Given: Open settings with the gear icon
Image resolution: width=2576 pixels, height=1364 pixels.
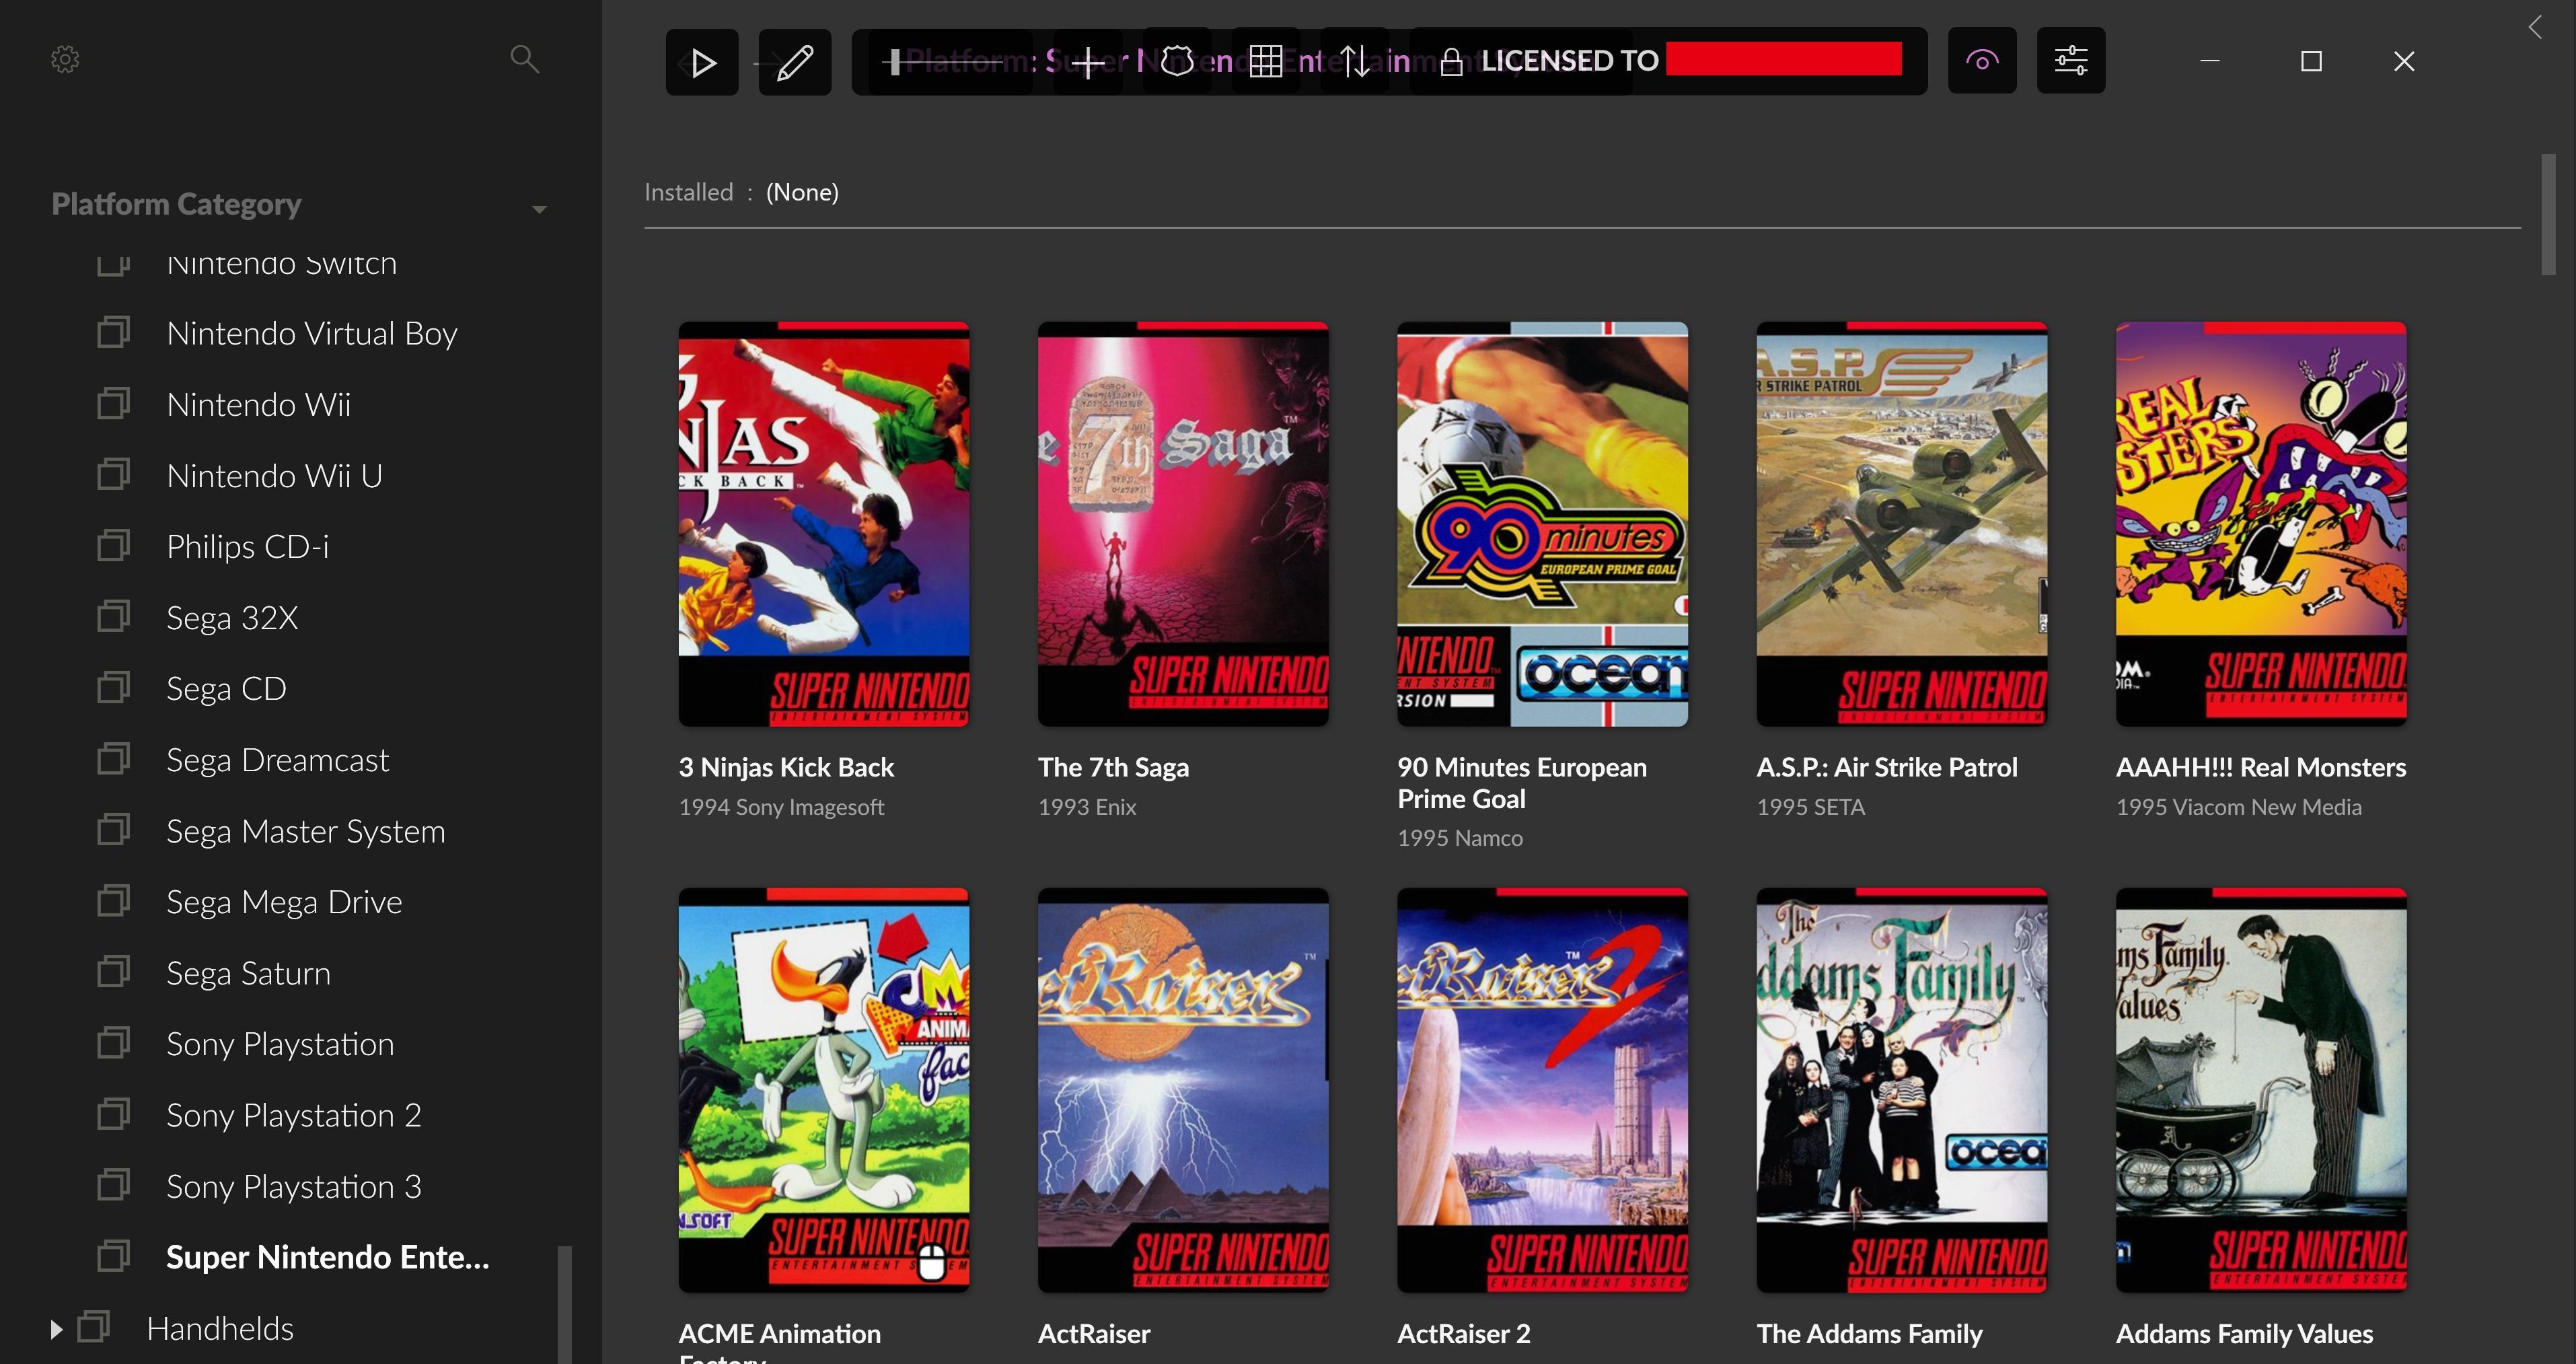Looking at the screenshot, I should 65,60.
